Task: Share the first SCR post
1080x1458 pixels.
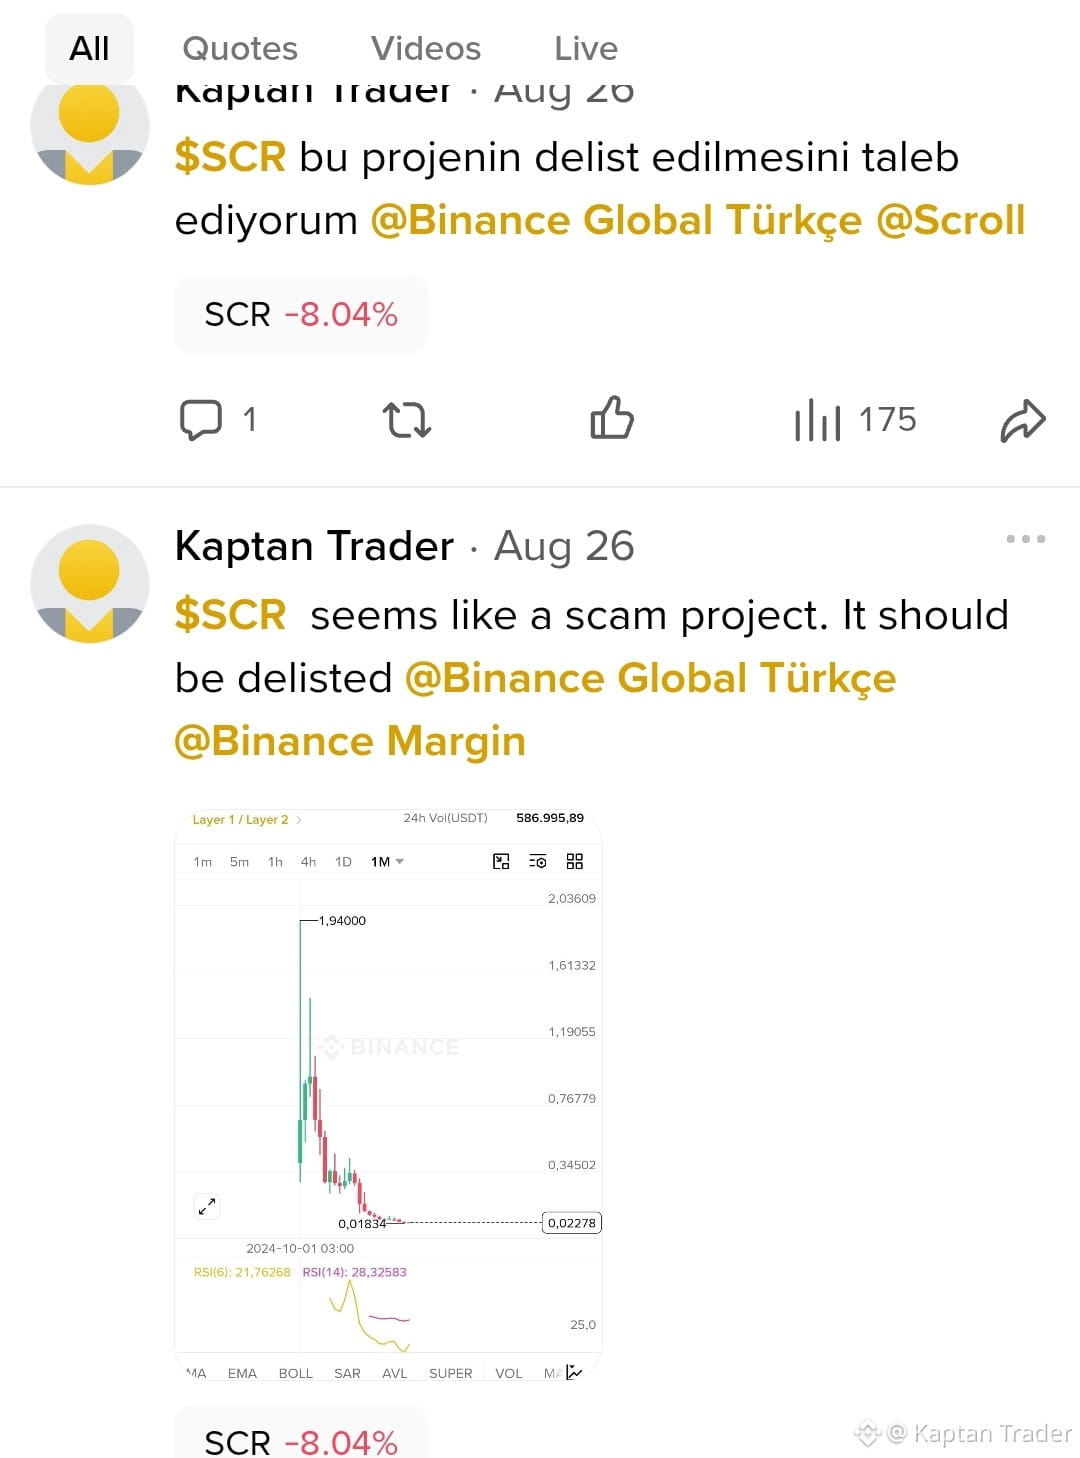Action: [x=1023, y=420]
